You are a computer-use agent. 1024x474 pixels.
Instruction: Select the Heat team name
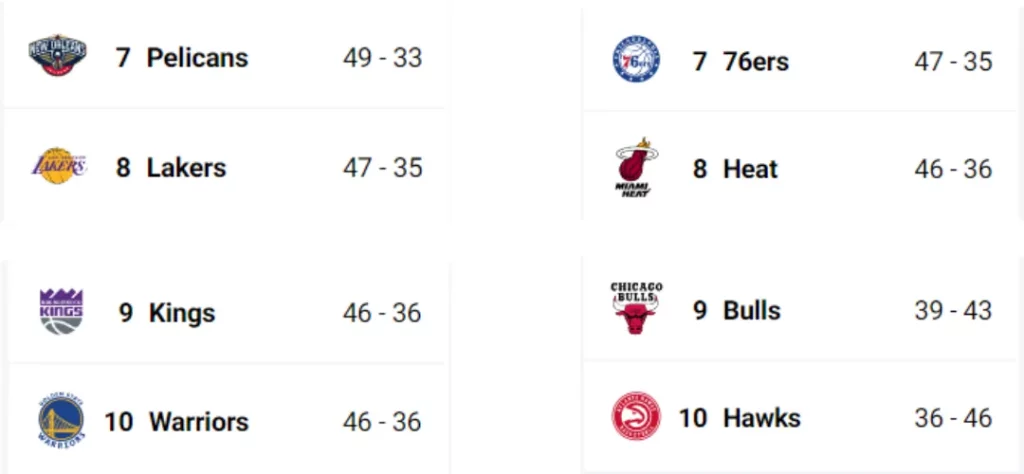coord(750,169)
